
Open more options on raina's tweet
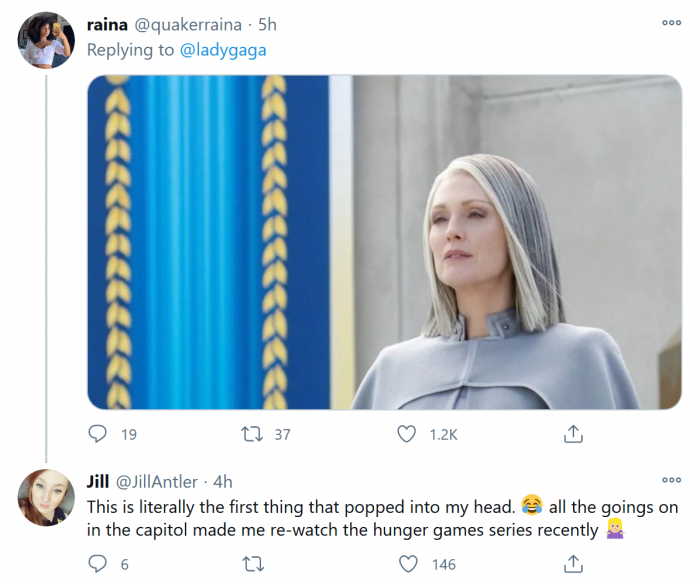[x=671, y=23]
